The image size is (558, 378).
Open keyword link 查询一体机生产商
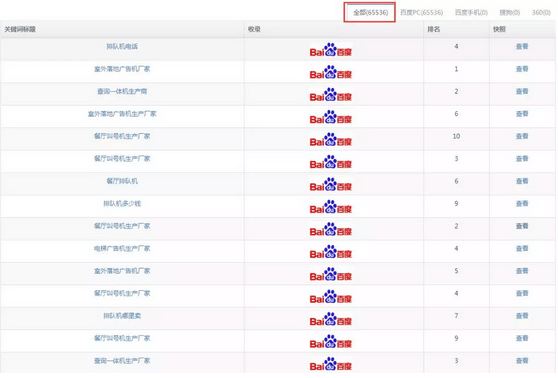coord(122,91)
